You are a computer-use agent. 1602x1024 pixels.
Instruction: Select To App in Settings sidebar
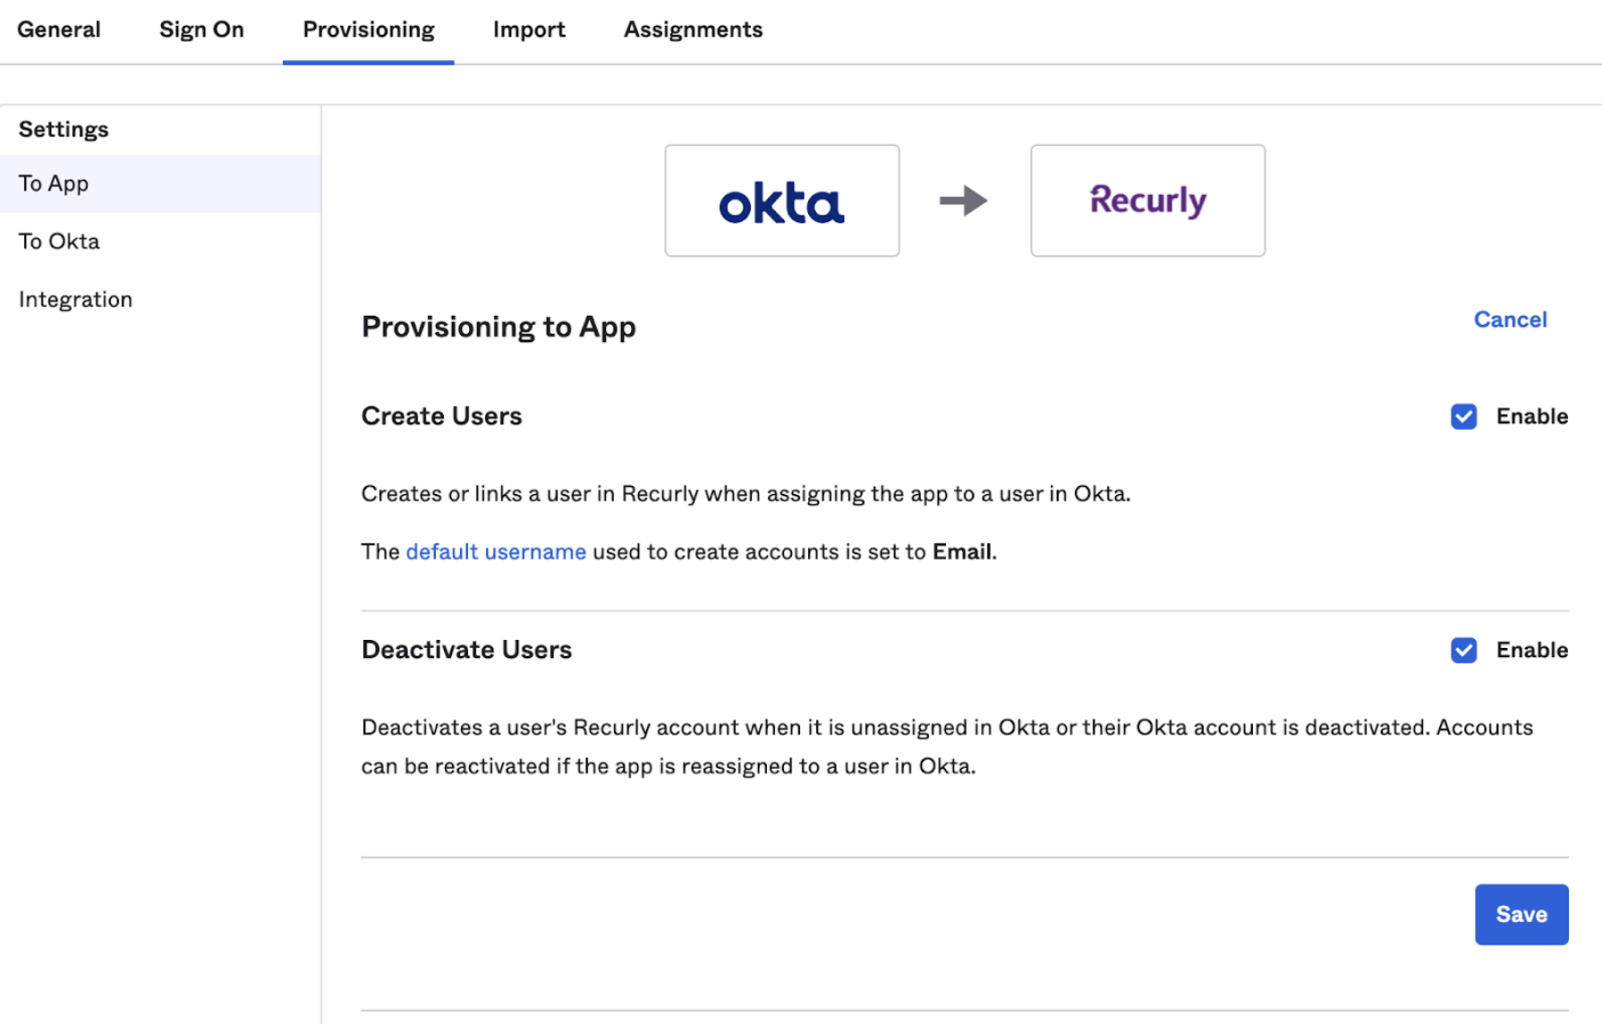(x=160, y=184)
